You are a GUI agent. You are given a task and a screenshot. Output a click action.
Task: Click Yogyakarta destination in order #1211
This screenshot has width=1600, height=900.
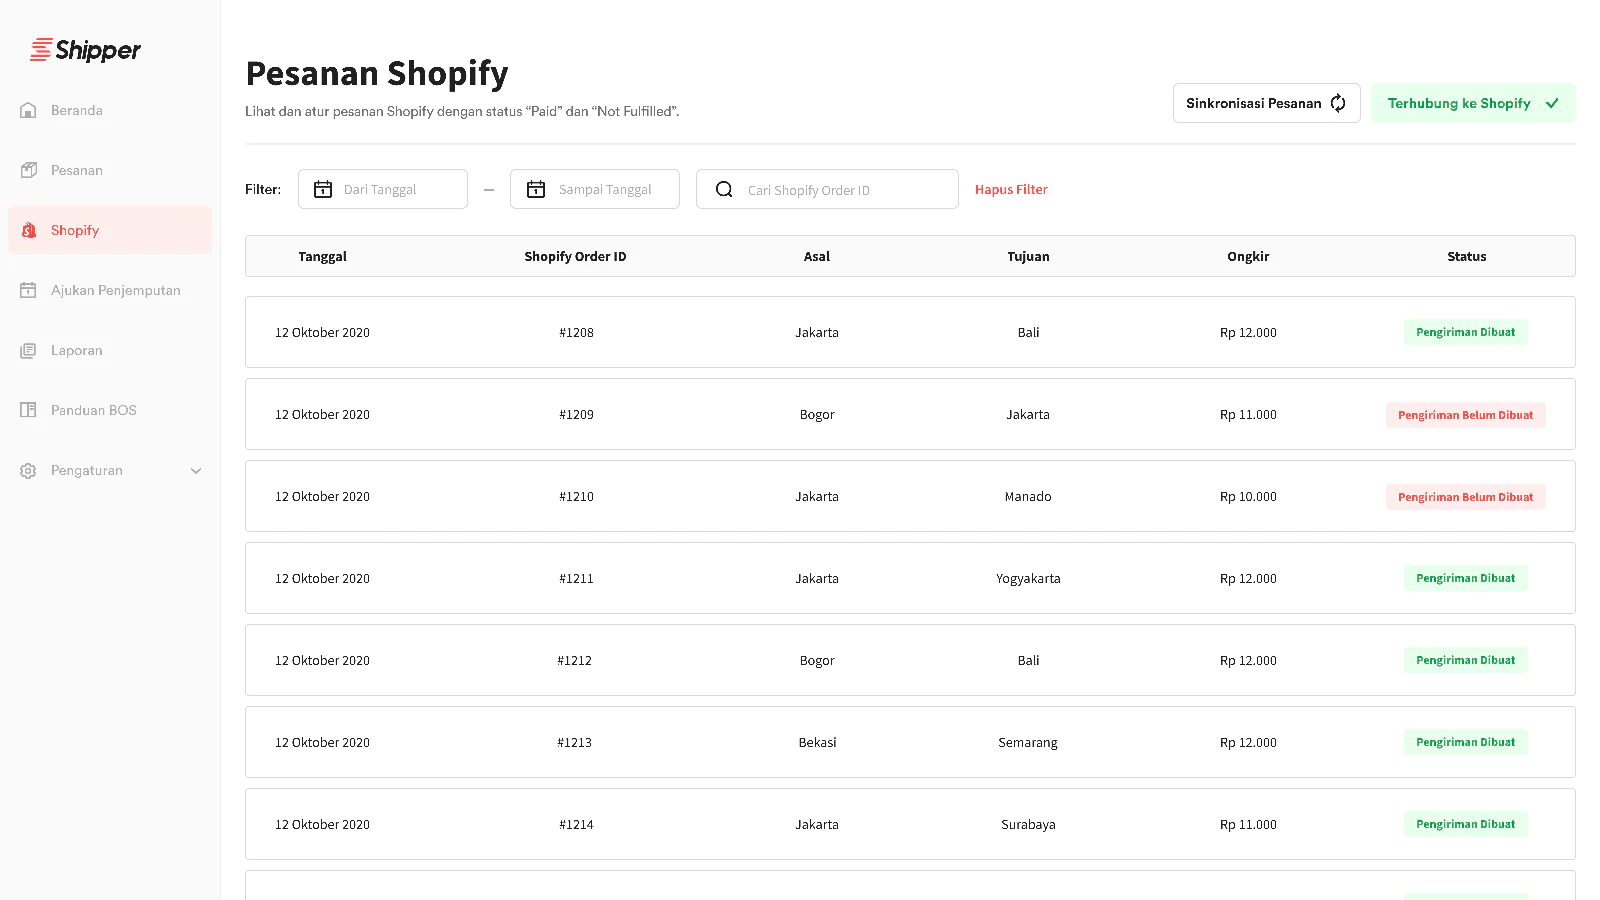(1028, 578)
